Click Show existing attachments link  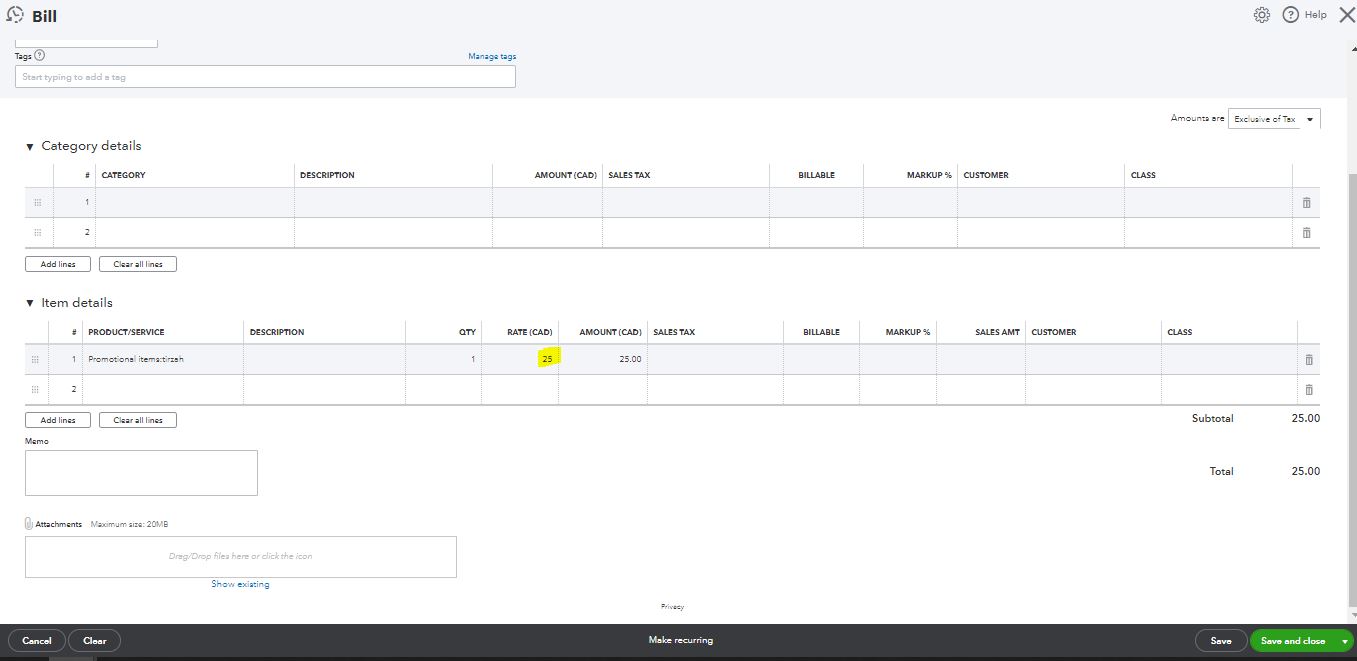[x=240, y=584]
